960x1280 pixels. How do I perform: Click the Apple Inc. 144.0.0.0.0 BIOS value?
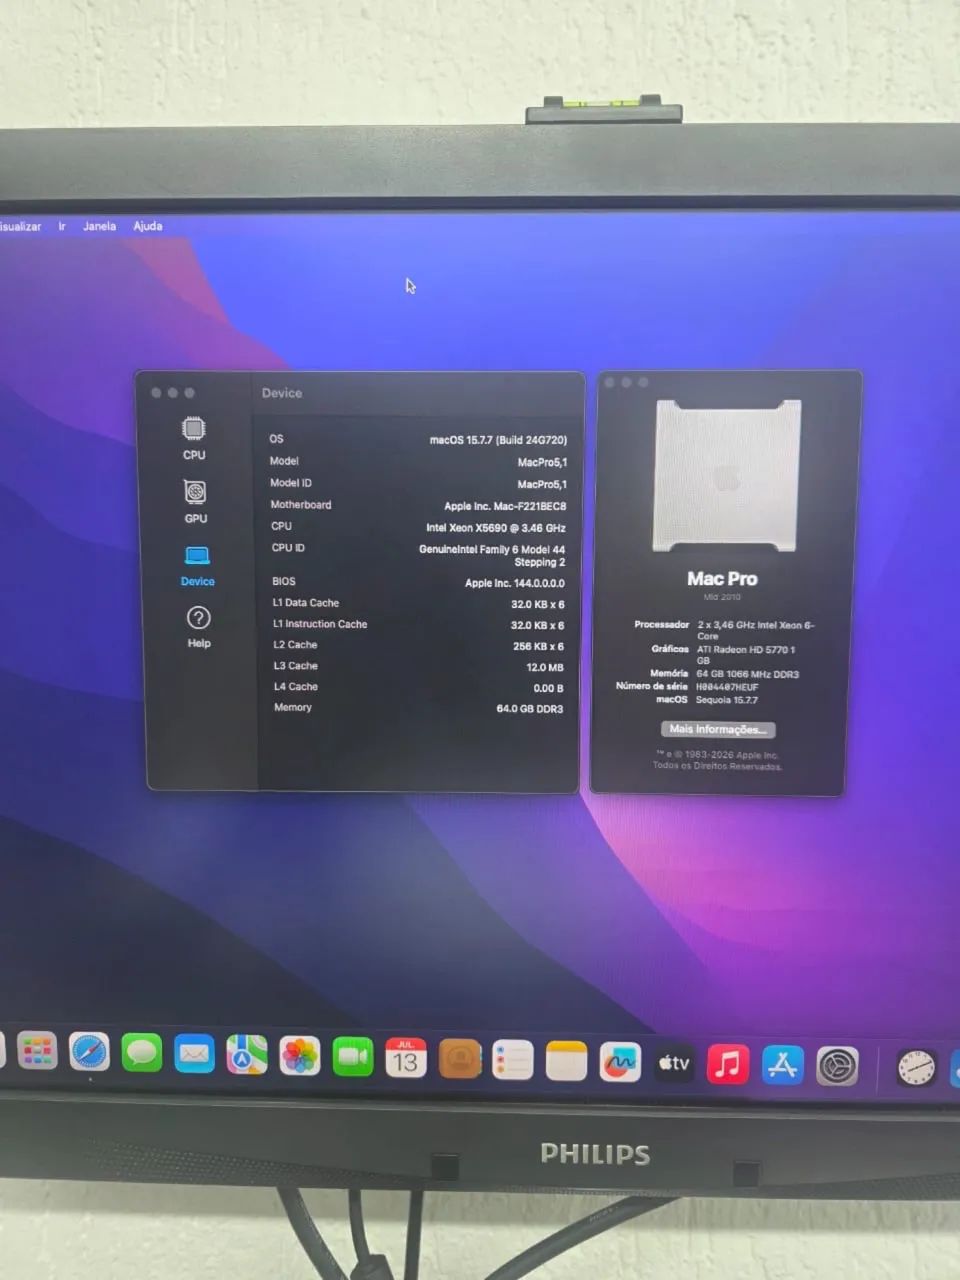pos(515,583)
